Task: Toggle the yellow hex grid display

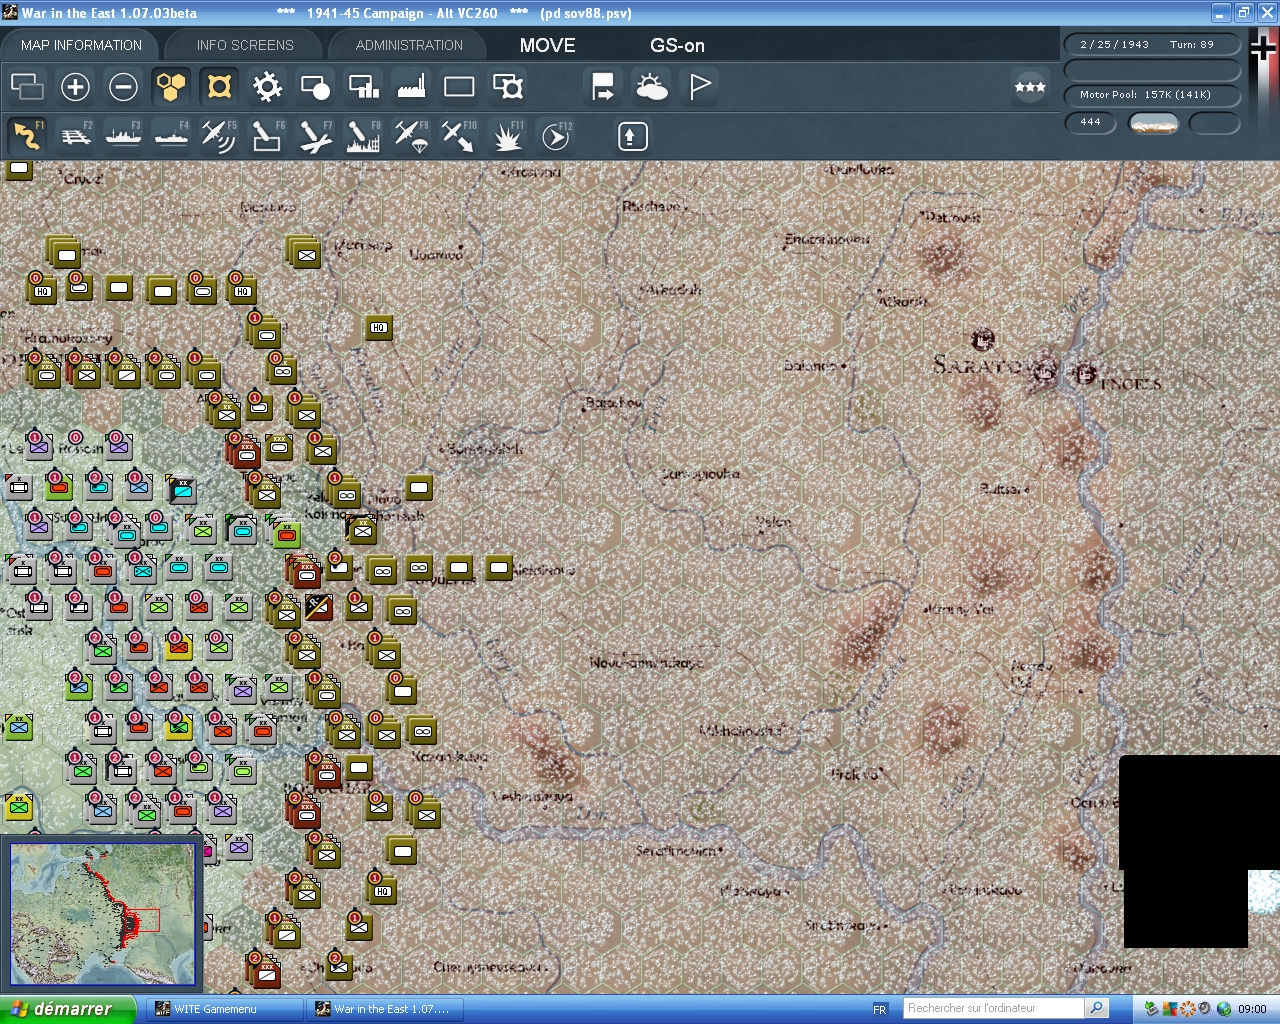Action: click(x=171, y=87)
